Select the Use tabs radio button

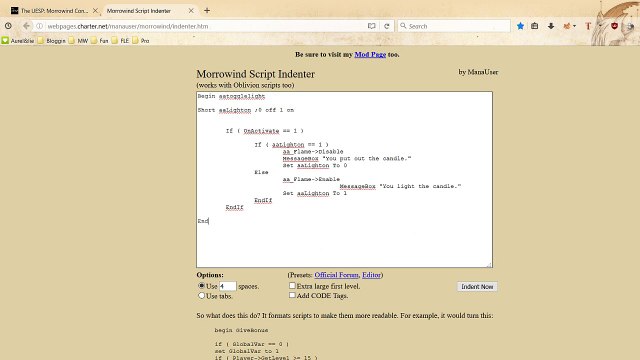pos(201,296)
